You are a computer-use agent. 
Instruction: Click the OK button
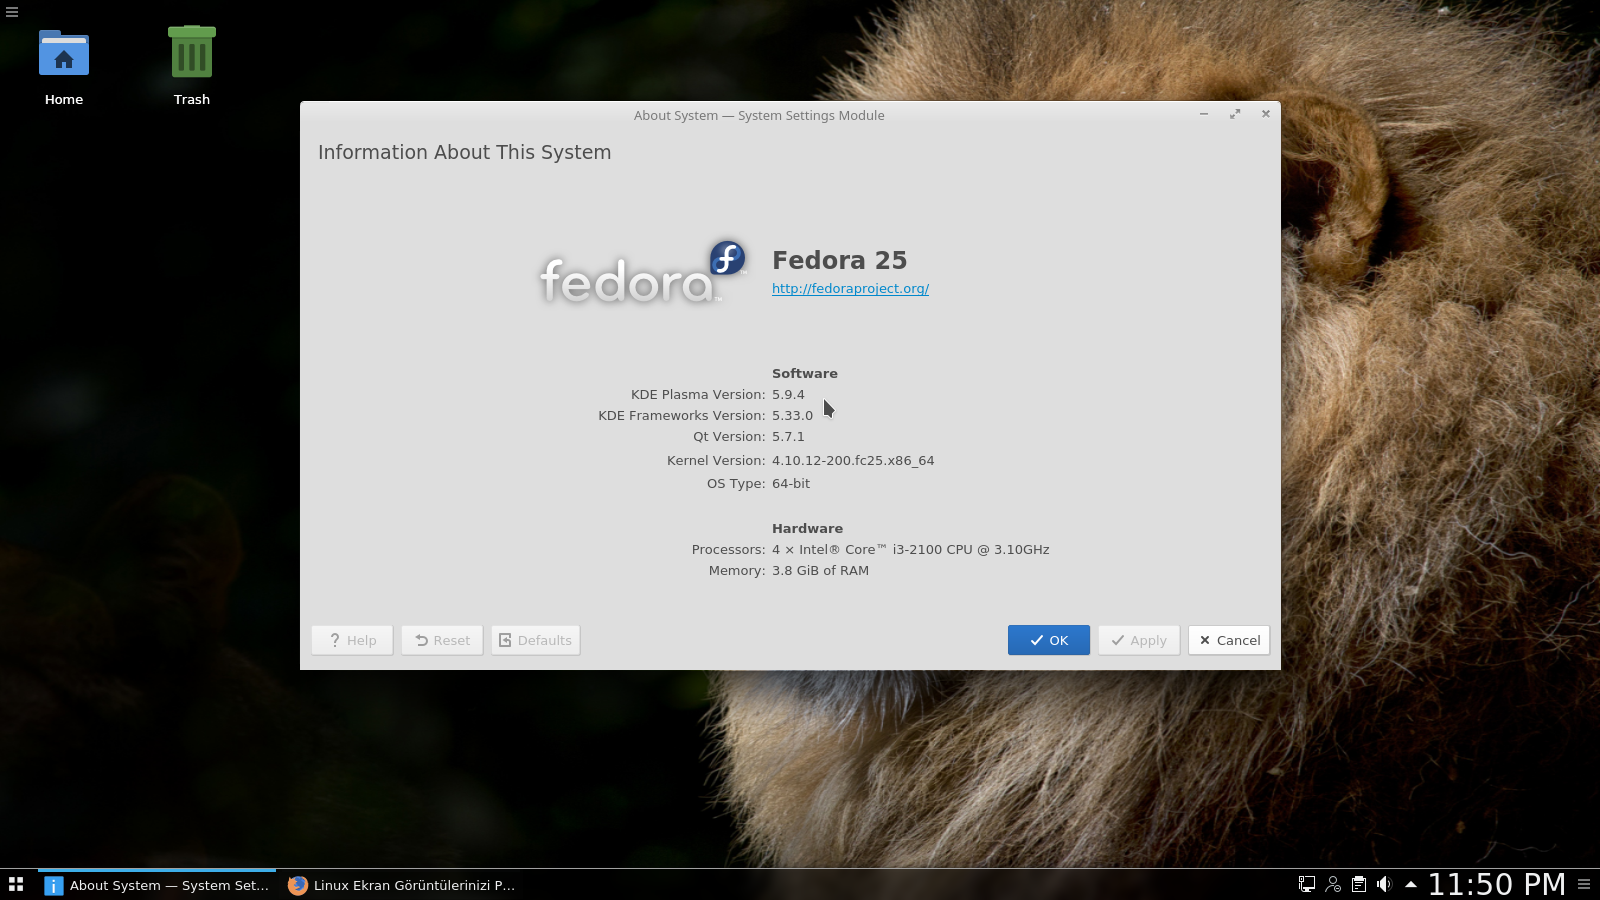pyautogui.click(x=1048, y=640)
